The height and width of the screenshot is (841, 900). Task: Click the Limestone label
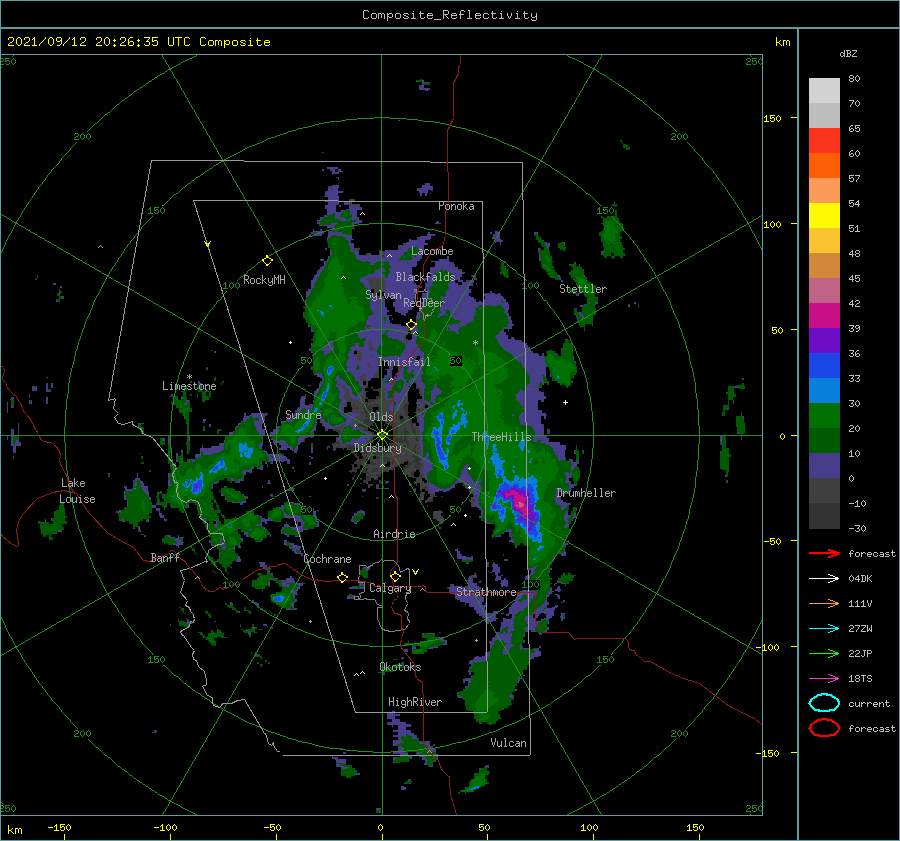(189, 386)
